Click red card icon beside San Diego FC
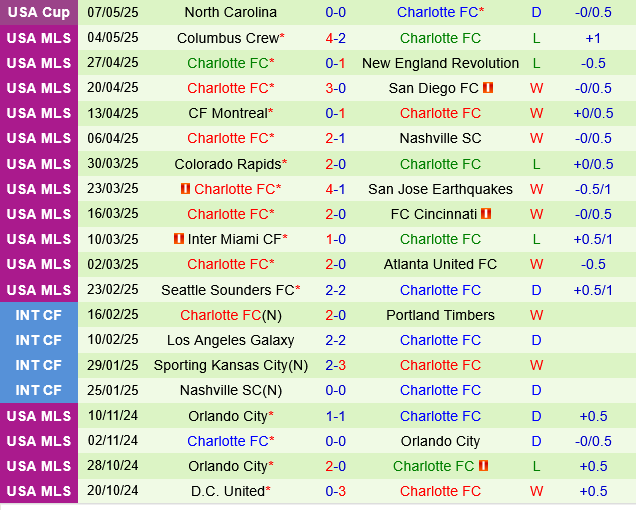 click(488, 88)
